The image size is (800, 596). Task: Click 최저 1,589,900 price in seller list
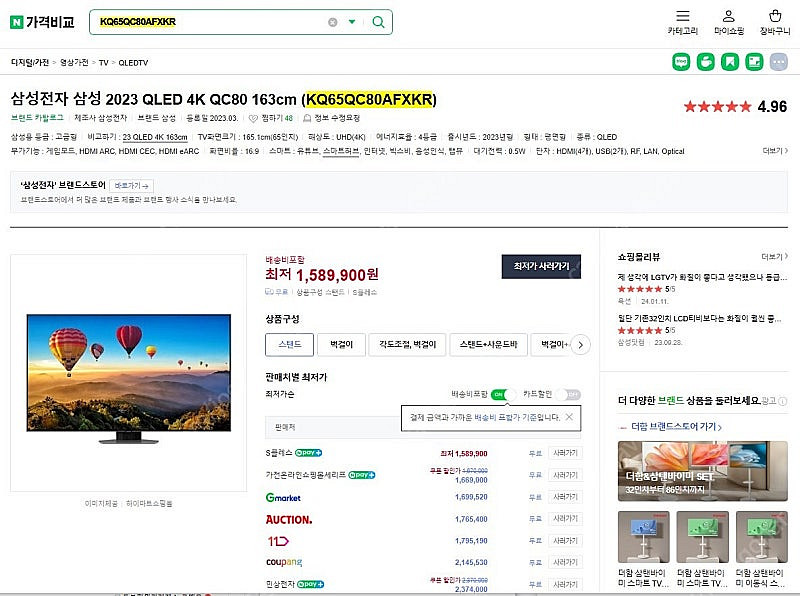(x=464, y=453)
